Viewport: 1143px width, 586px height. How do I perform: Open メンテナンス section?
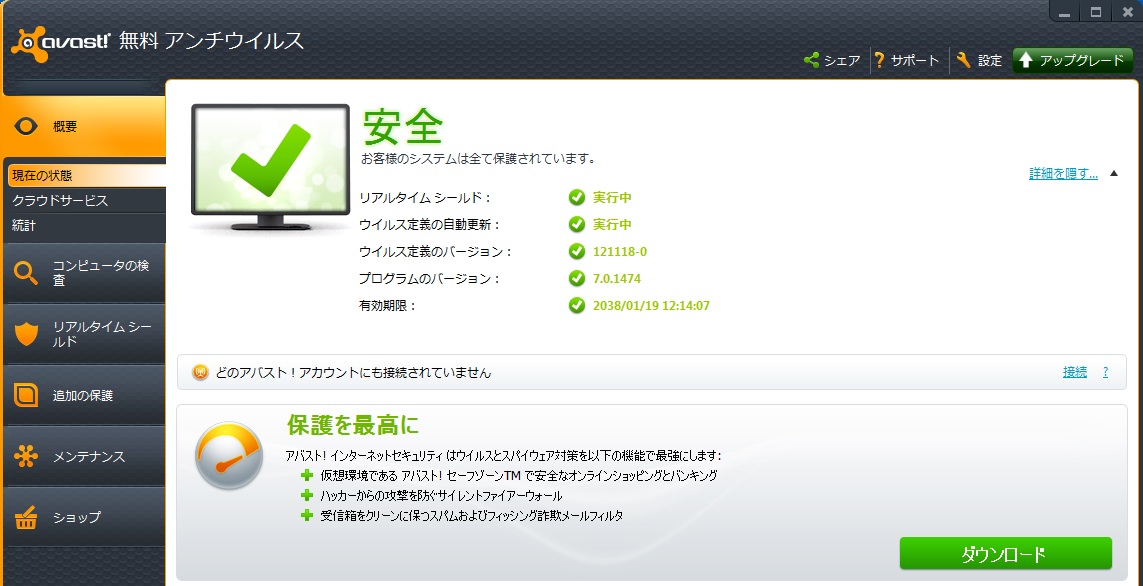[x=84, y=457]
